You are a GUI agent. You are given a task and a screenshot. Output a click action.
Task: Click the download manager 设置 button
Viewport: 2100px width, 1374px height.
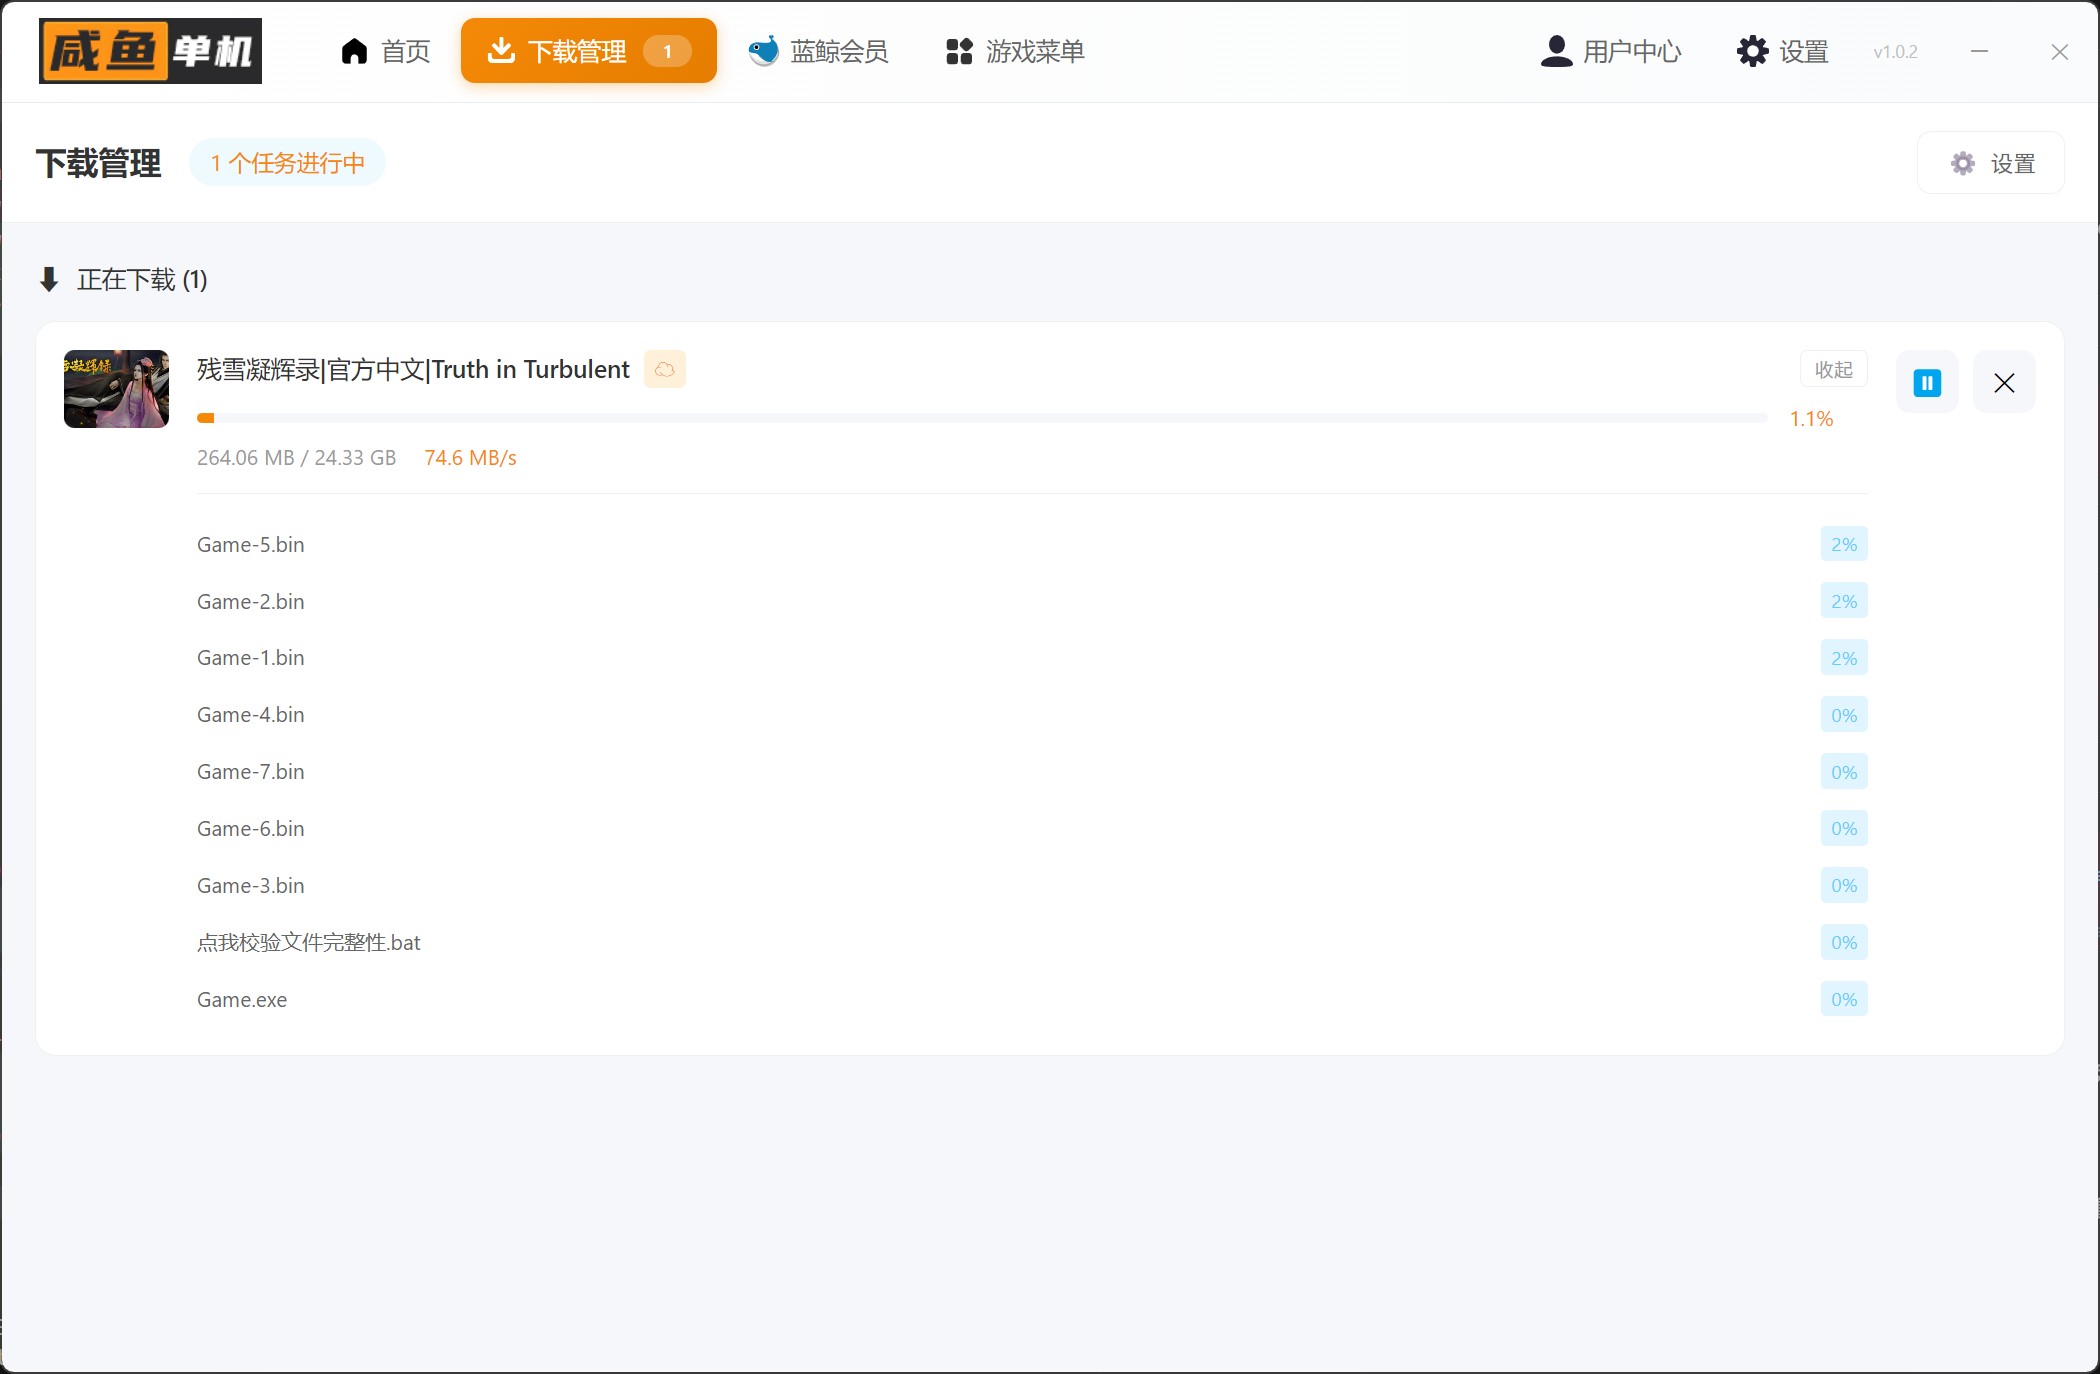1991,163
